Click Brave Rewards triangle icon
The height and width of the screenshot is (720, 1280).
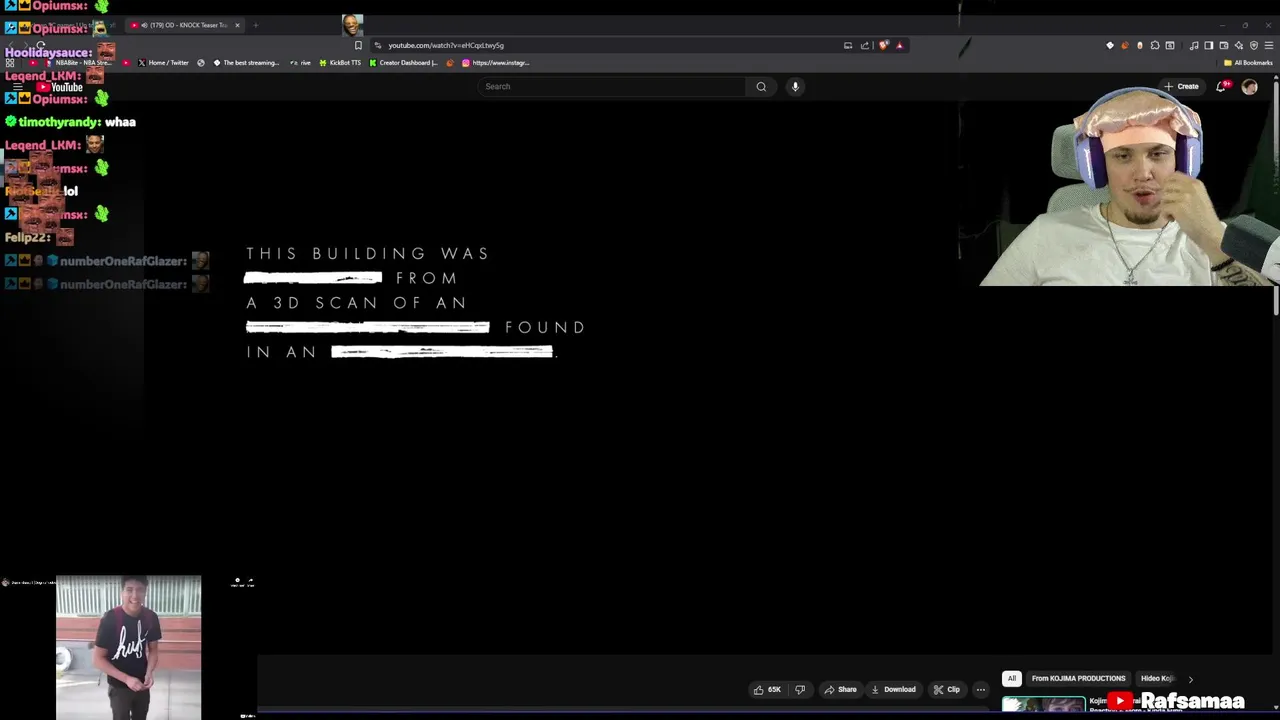click(899, 45)
